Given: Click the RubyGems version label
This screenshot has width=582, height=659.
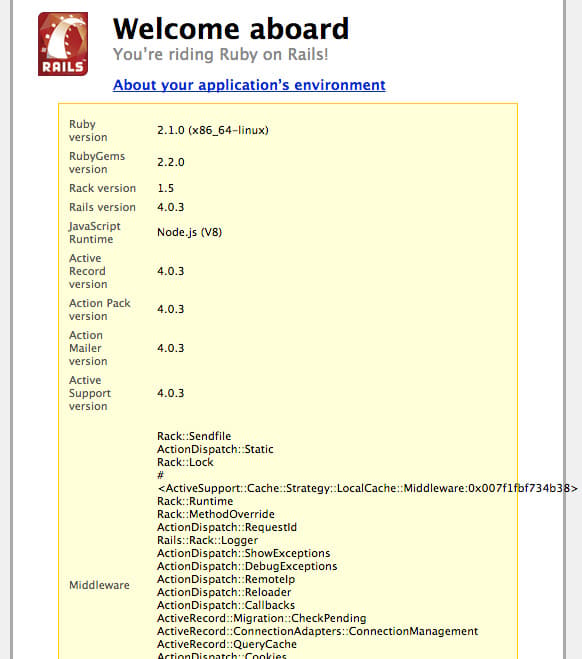Looking at the screenshot, I should point(97,163).
